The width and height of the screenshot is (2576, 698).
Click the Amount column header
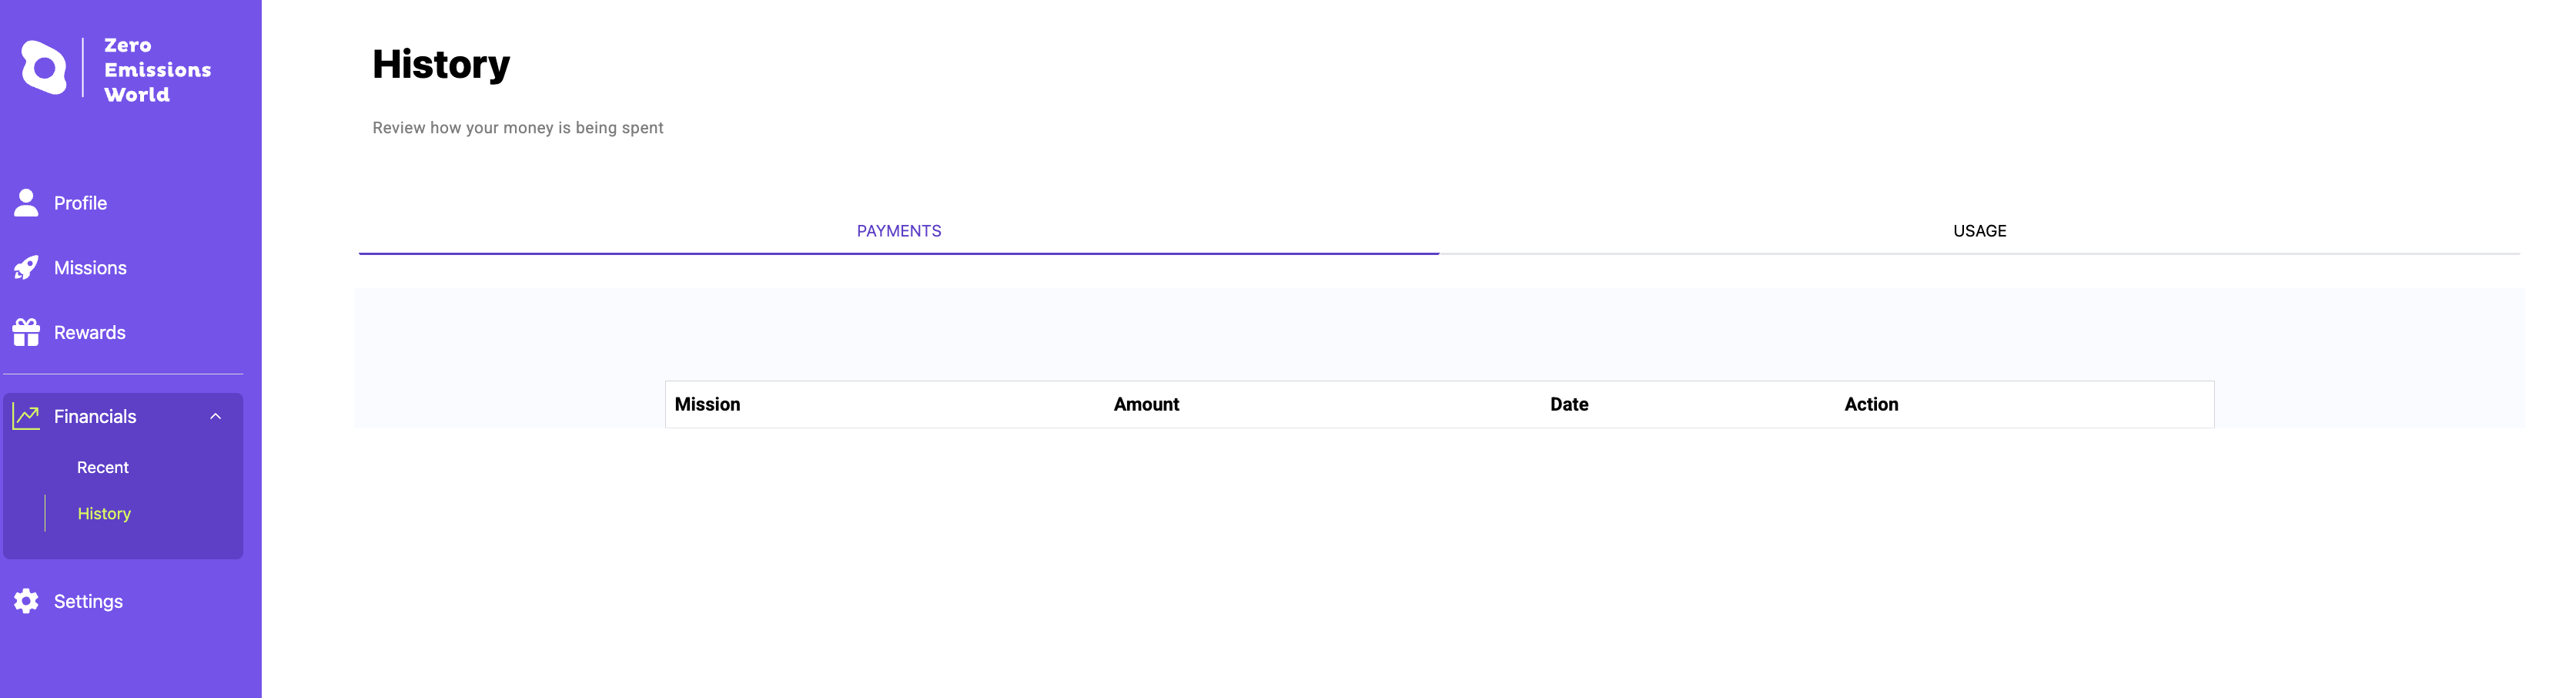point(1146,405)
